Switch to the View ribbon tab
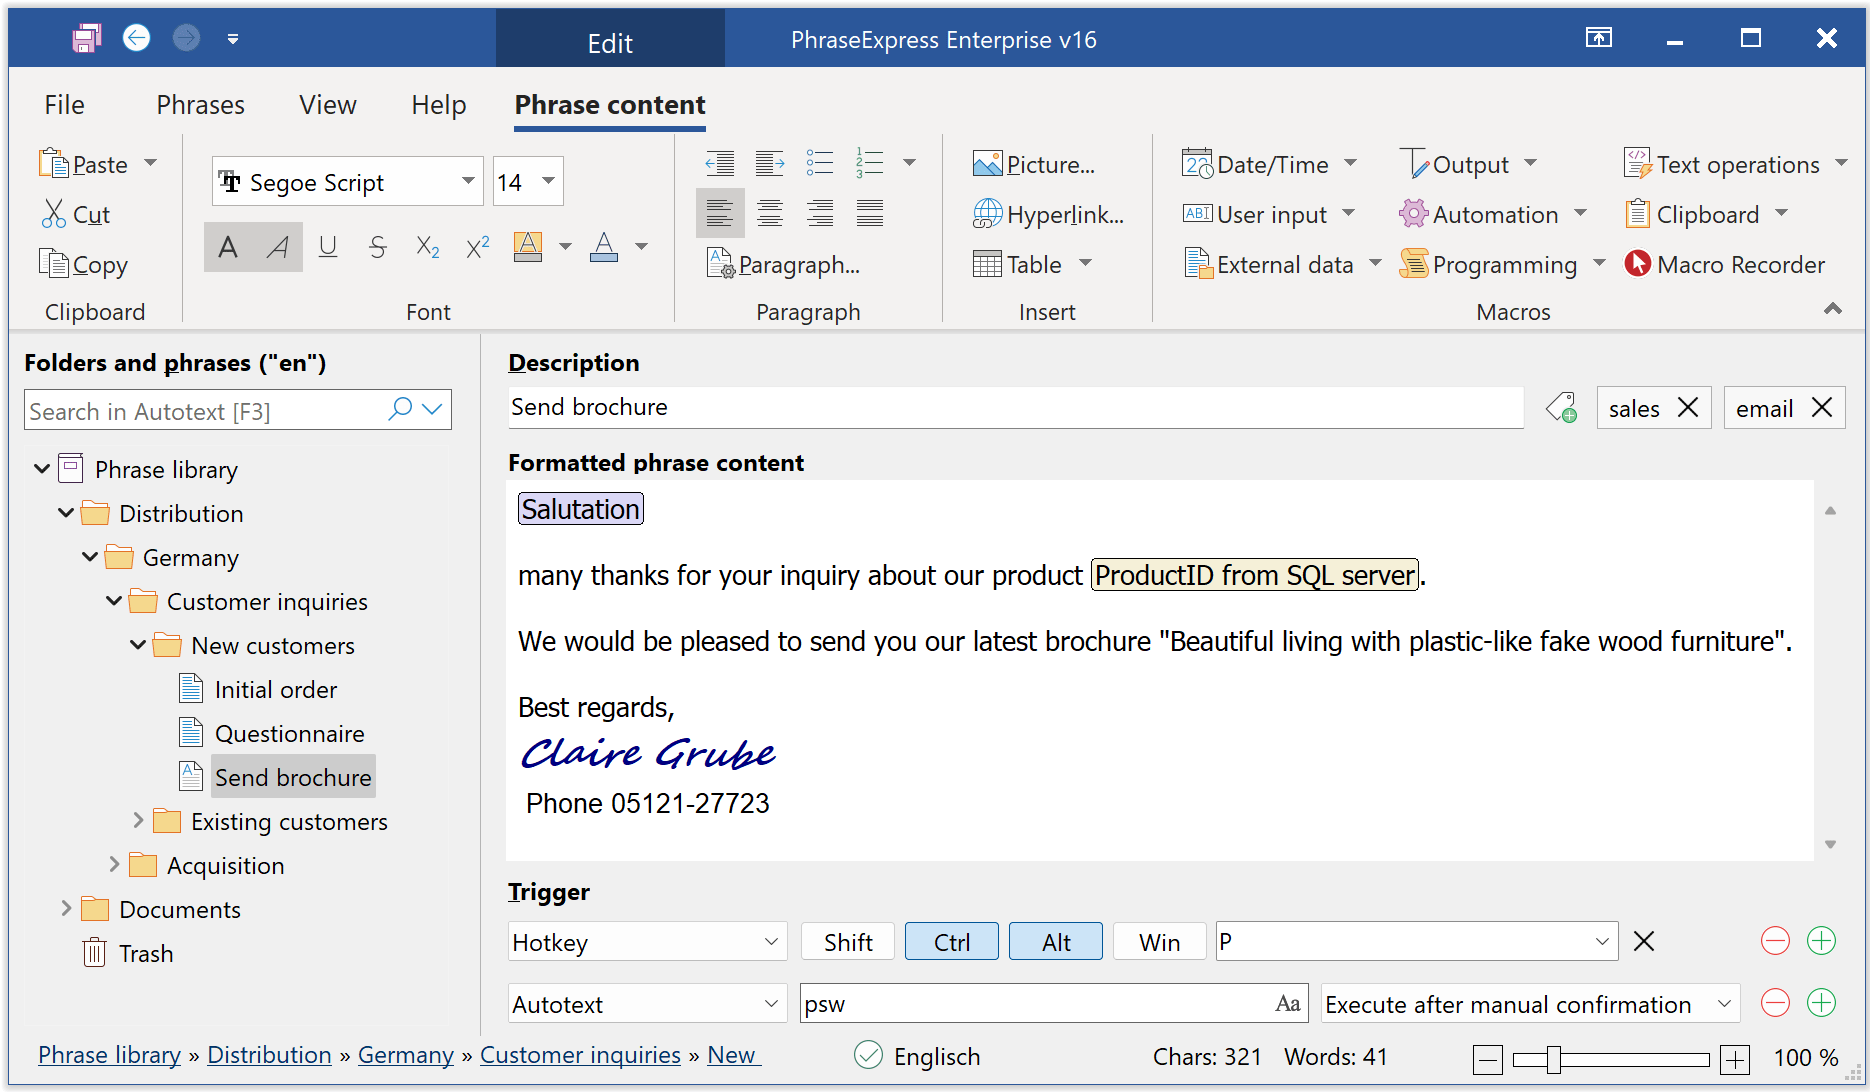Screen dimensions: 1870x1092 pyautogui.click(x=327, y=105)
